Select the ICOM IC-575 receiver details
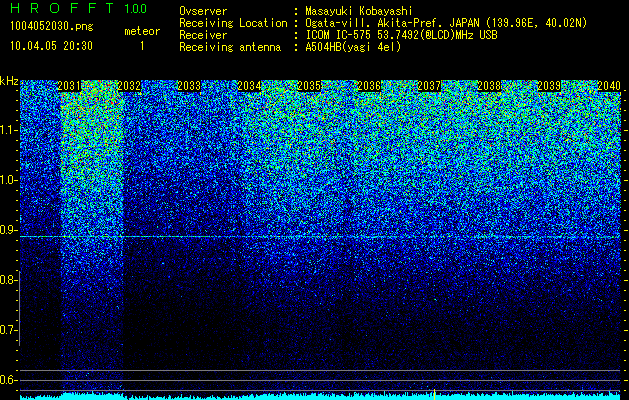 (x=401, y=35)
